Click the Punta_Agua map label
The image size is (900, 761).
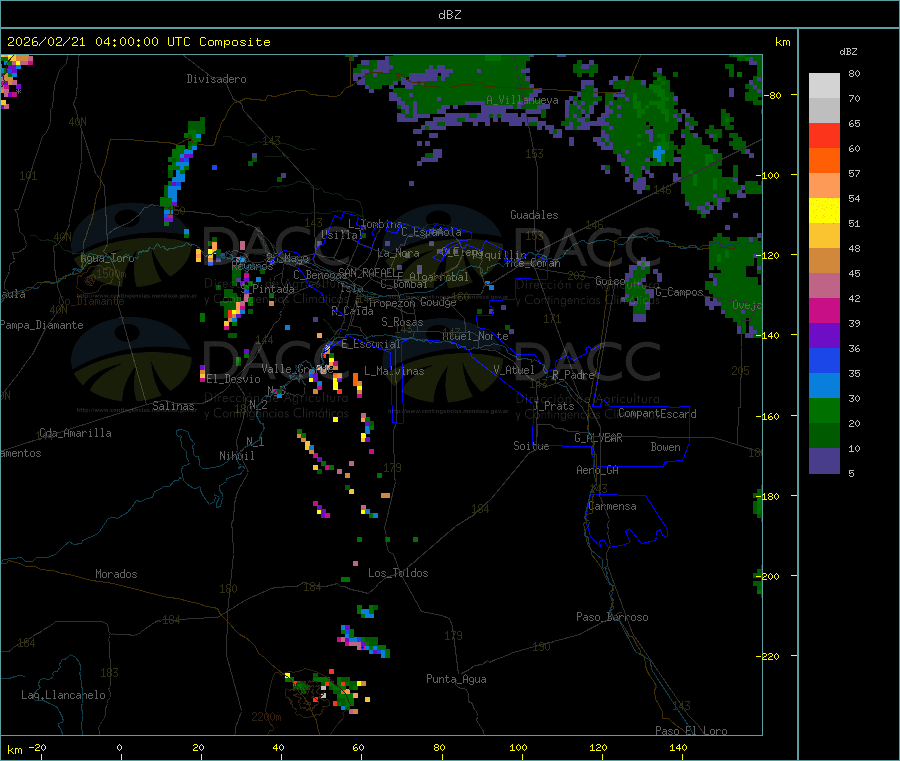pyautogui.click(x=456, y=680)
